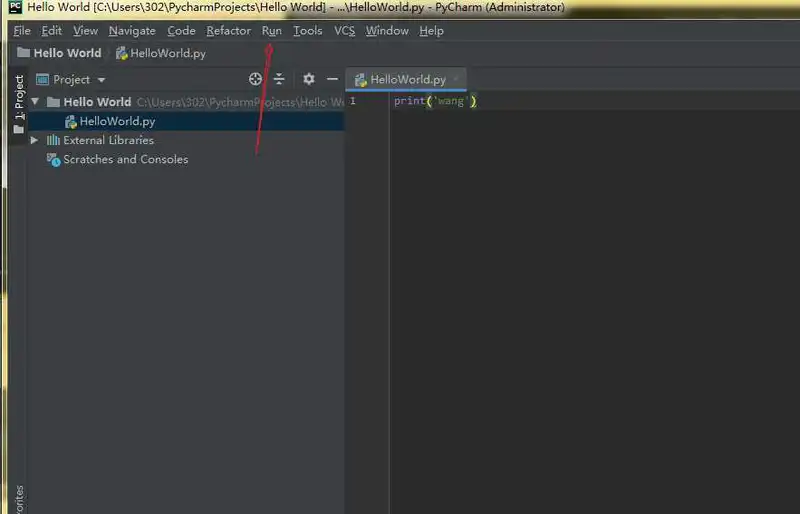Click the scroll from source target icon

(255, 79)
